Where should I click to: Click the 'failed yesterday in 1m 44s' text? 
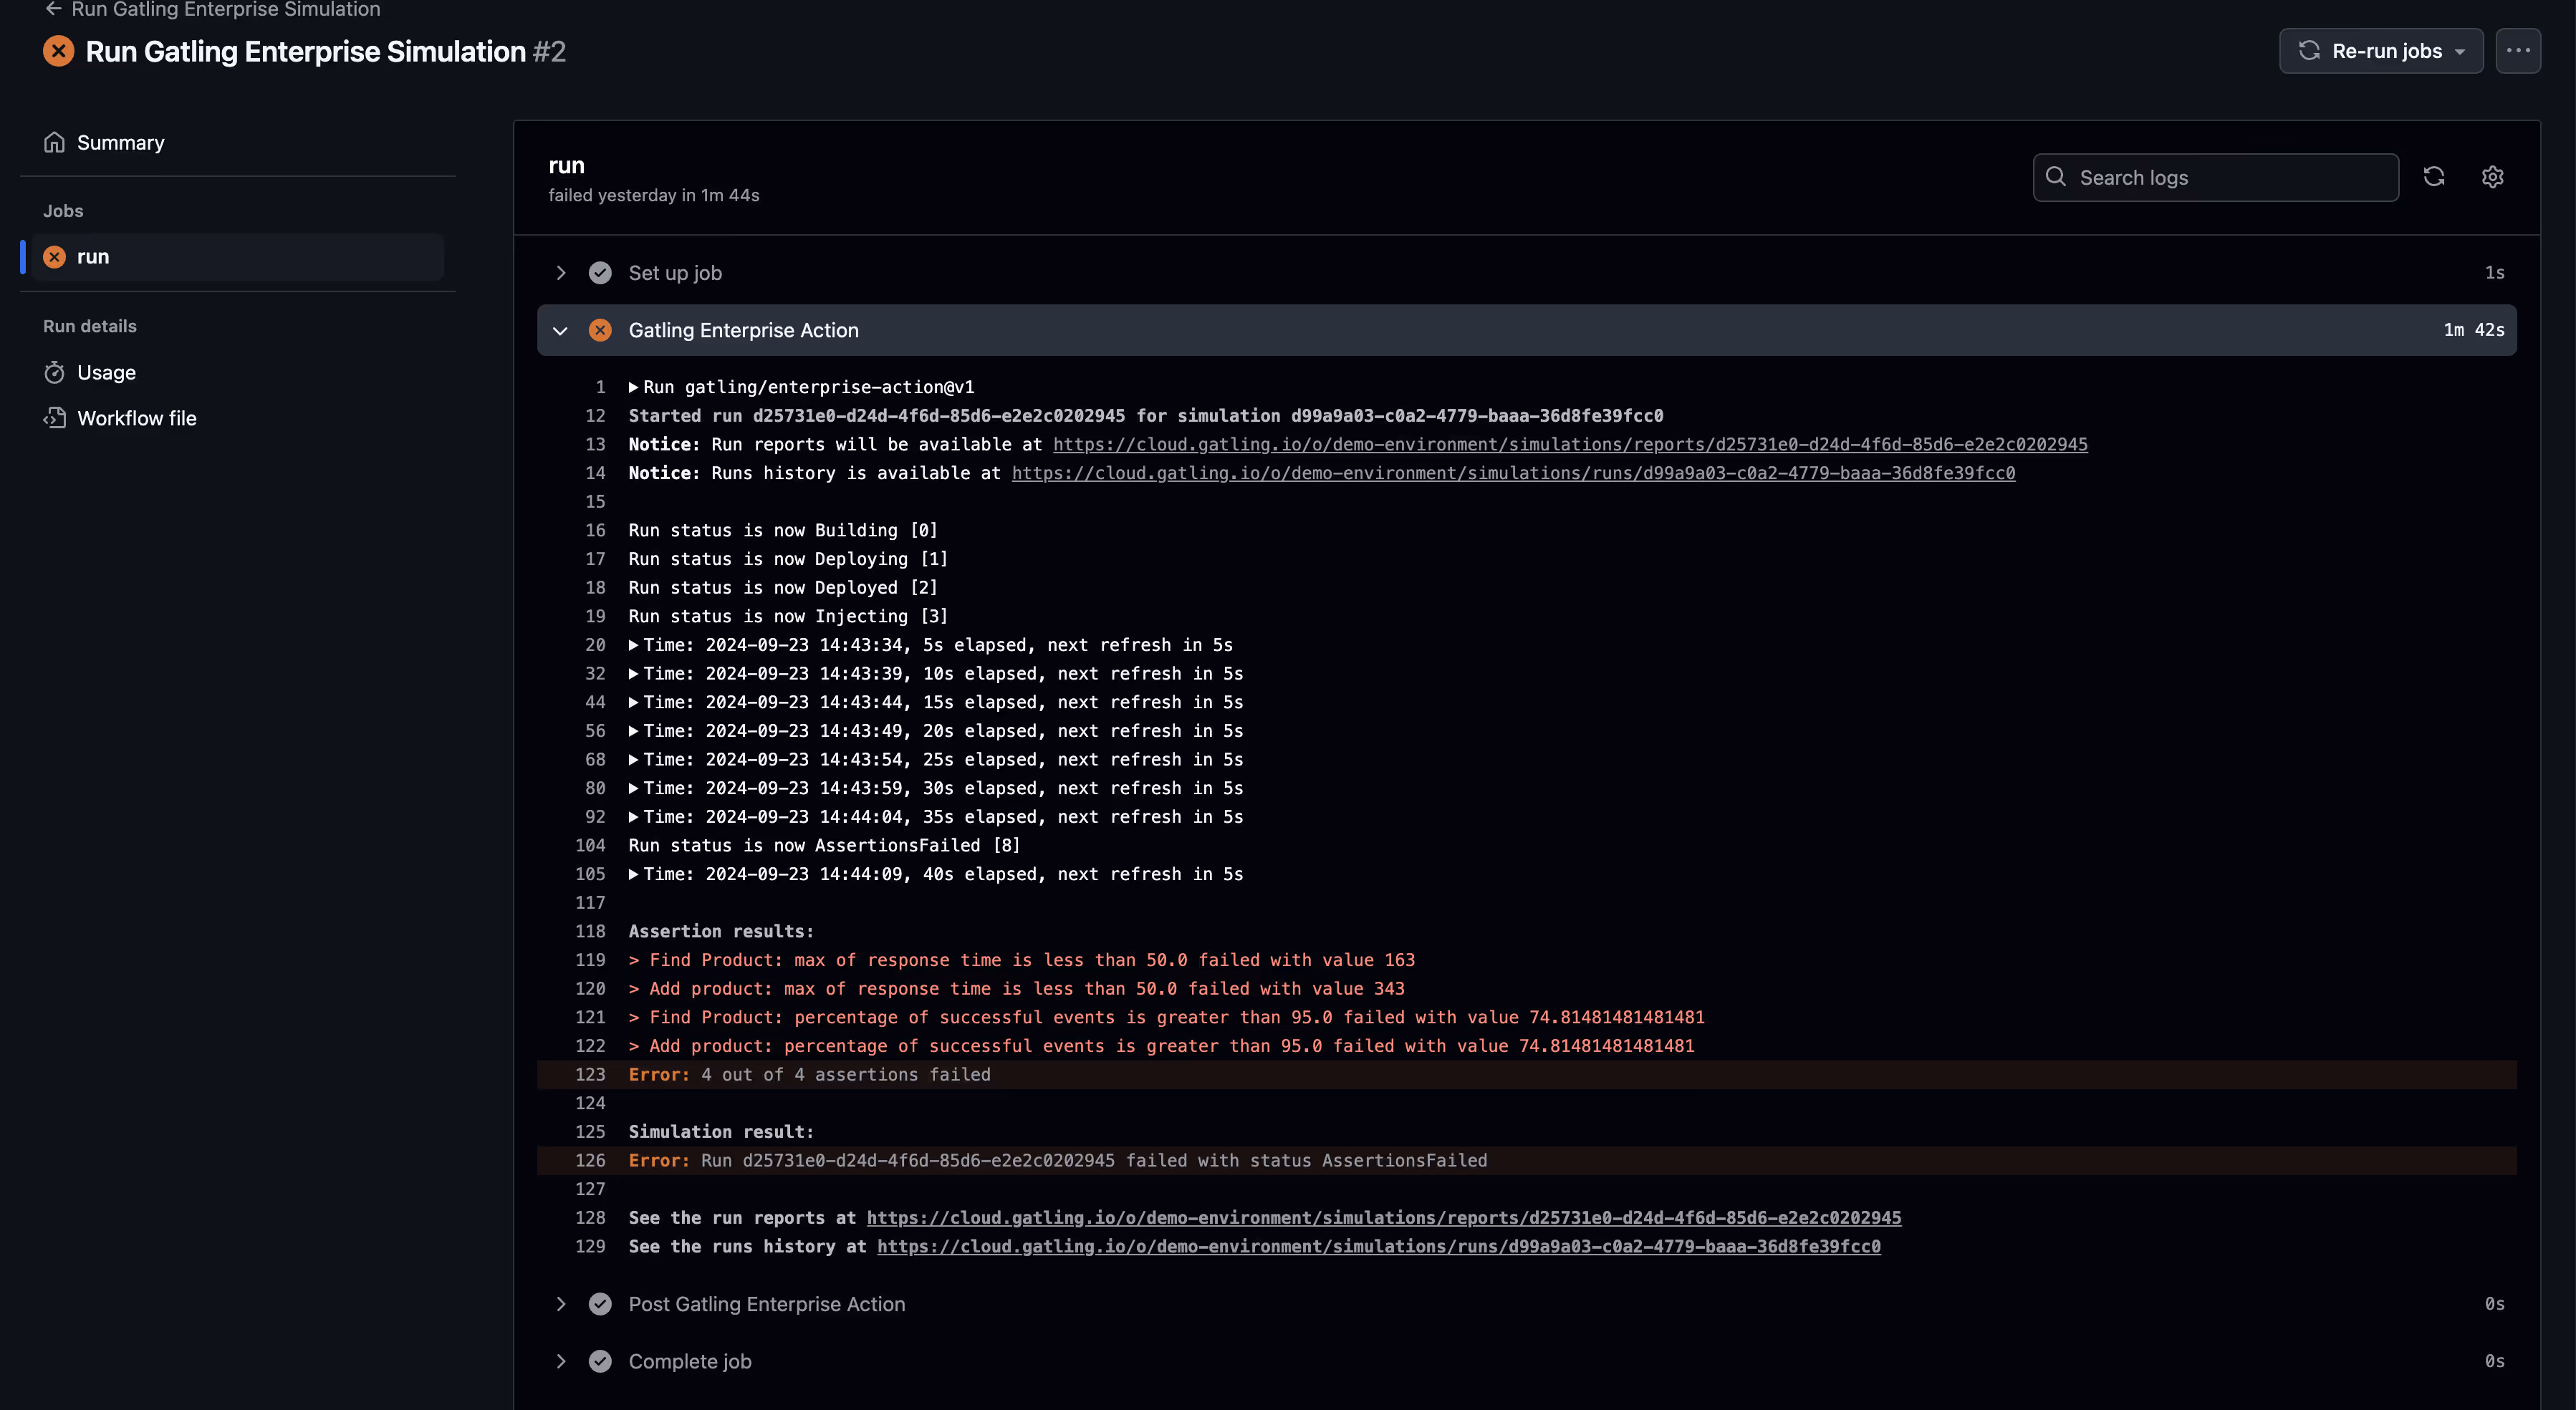click(x=654, y=196)
